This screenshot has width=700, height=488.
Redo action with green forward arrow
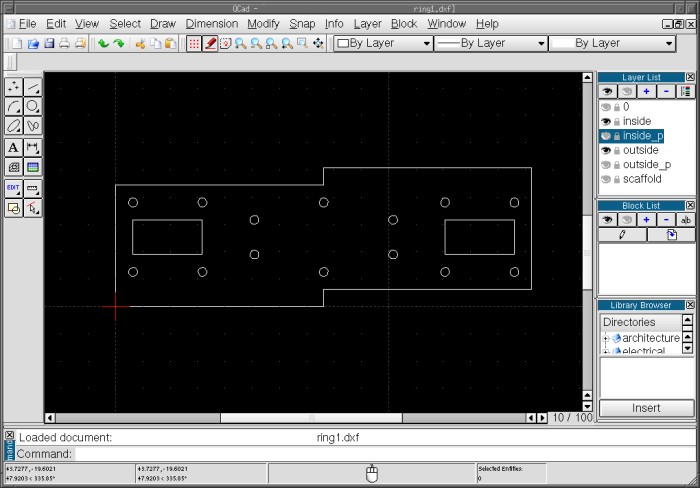pos(119,43)
